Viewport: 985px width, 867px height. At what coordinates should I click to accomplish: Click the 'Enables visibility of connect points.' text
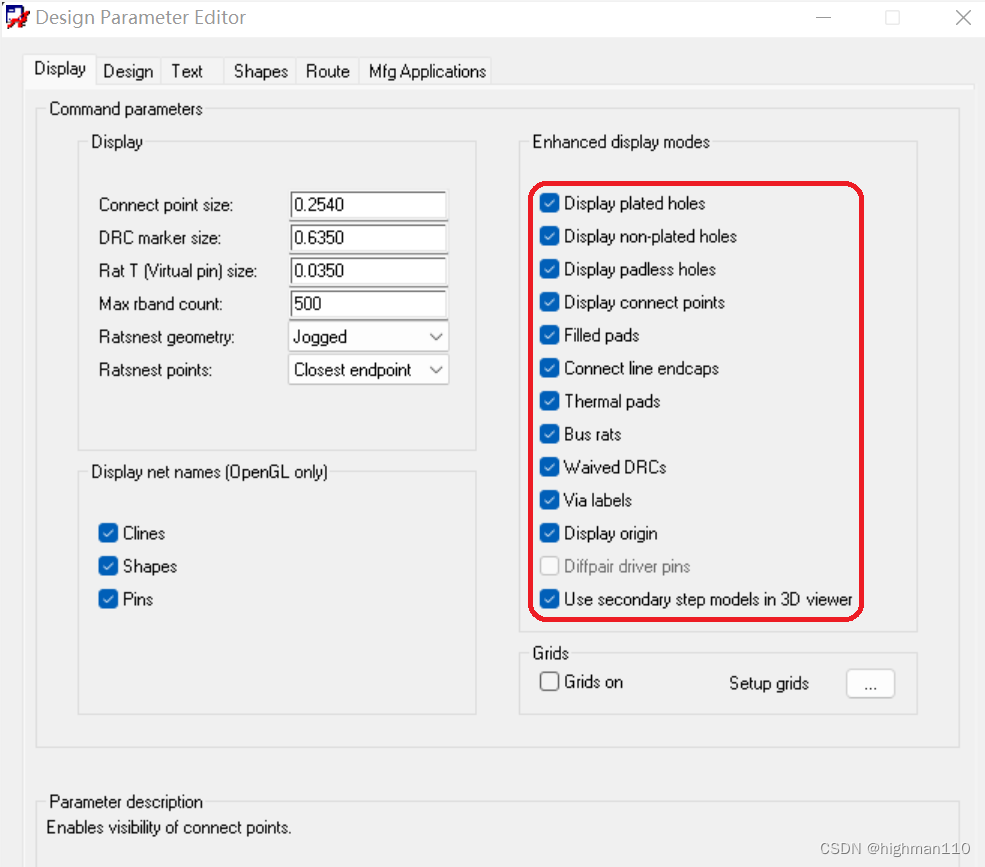pyautogui.click(x=169, y=827)
